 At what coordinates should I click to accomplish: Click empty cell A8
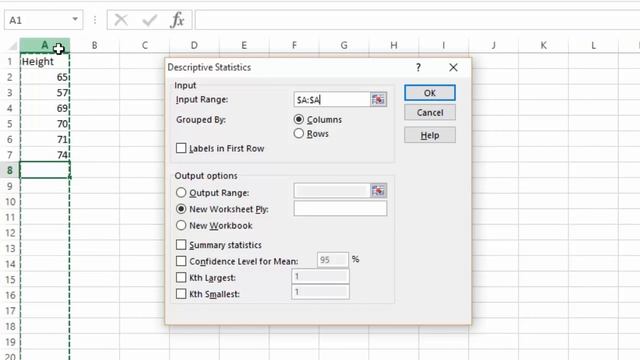click(x=45, y=170)
